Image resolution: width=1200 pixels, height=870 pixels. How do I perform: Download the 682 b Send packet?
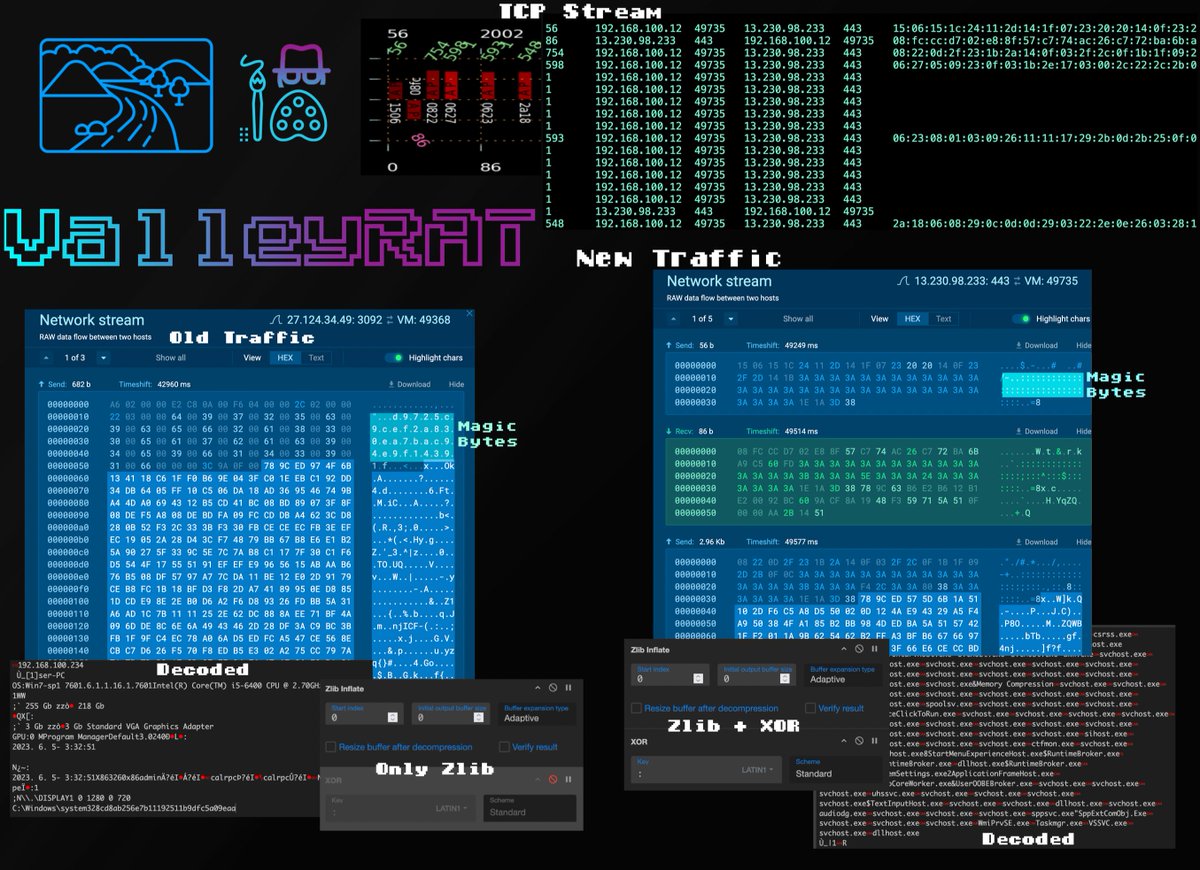pos(409,384)
